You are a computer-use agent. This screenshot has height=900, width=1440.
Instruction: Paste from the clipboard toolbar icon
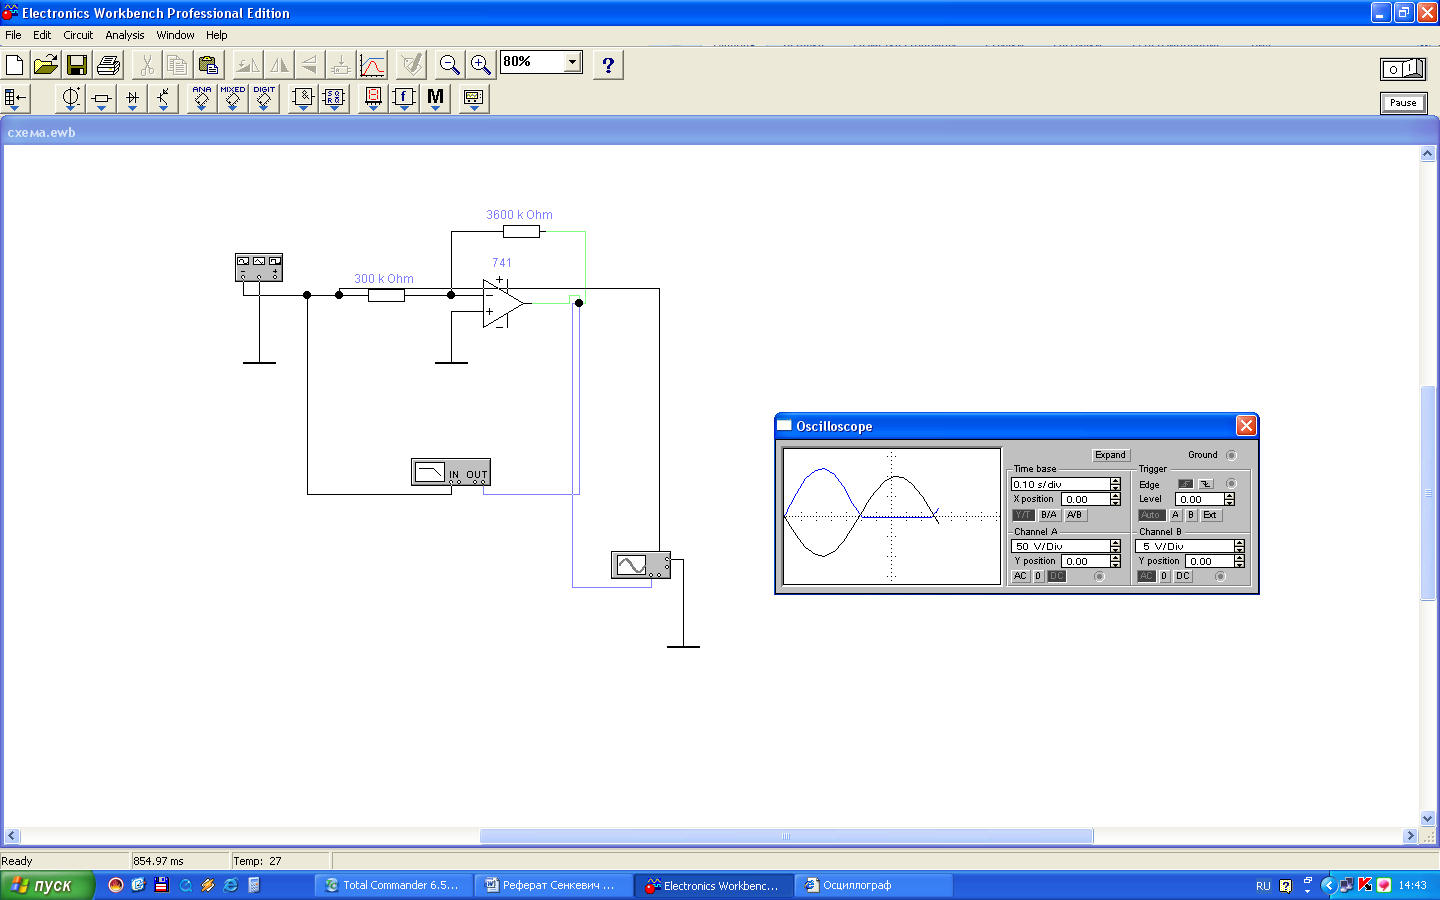tap(208, 65)
